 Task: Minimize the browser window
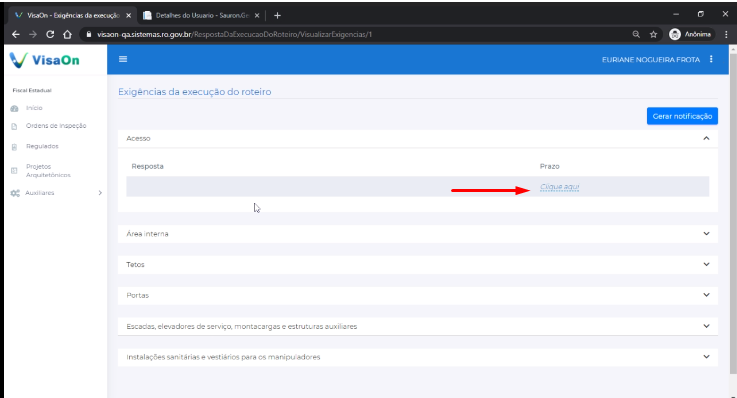point(676,15)
